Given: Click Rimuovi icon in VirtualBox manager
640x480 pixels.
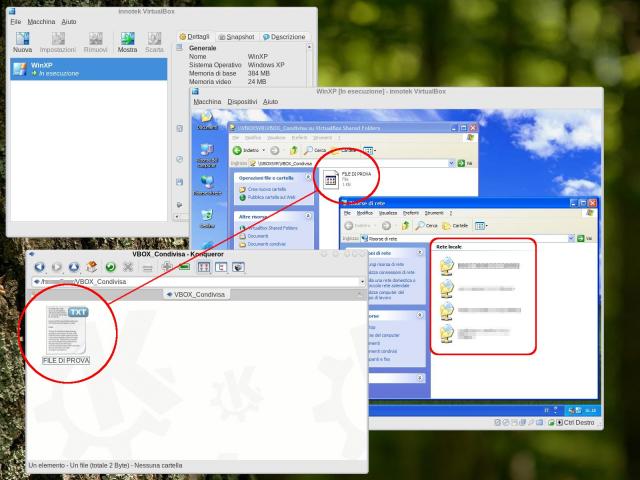Looking at the screenshot, I should coord(95,42).
